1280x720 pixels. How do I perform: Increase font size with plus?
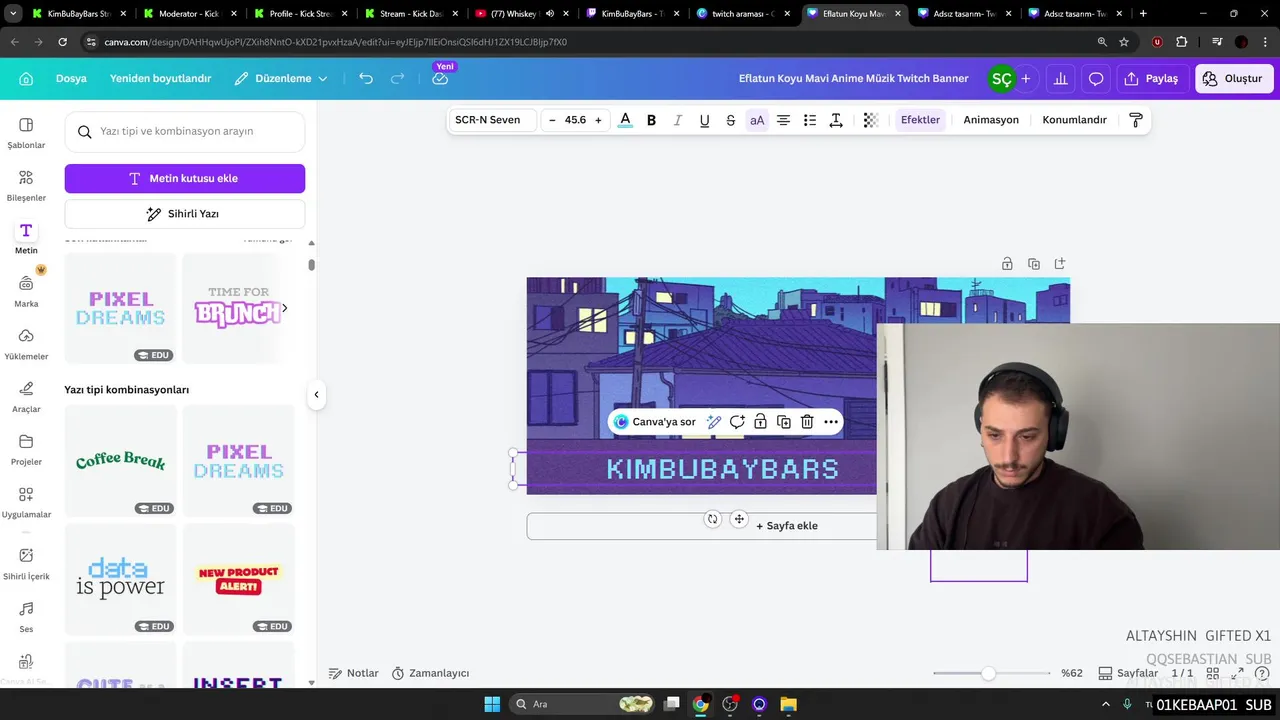tap(598, 120)
